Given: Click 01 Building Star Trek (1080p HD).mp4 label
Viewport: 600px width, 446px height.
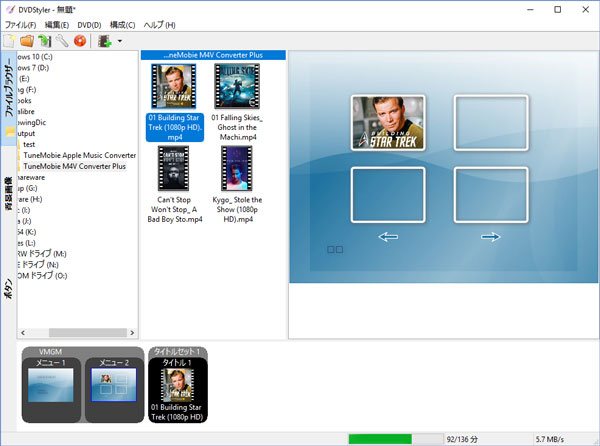Looking at the screenshot, I should pos(175,127).
